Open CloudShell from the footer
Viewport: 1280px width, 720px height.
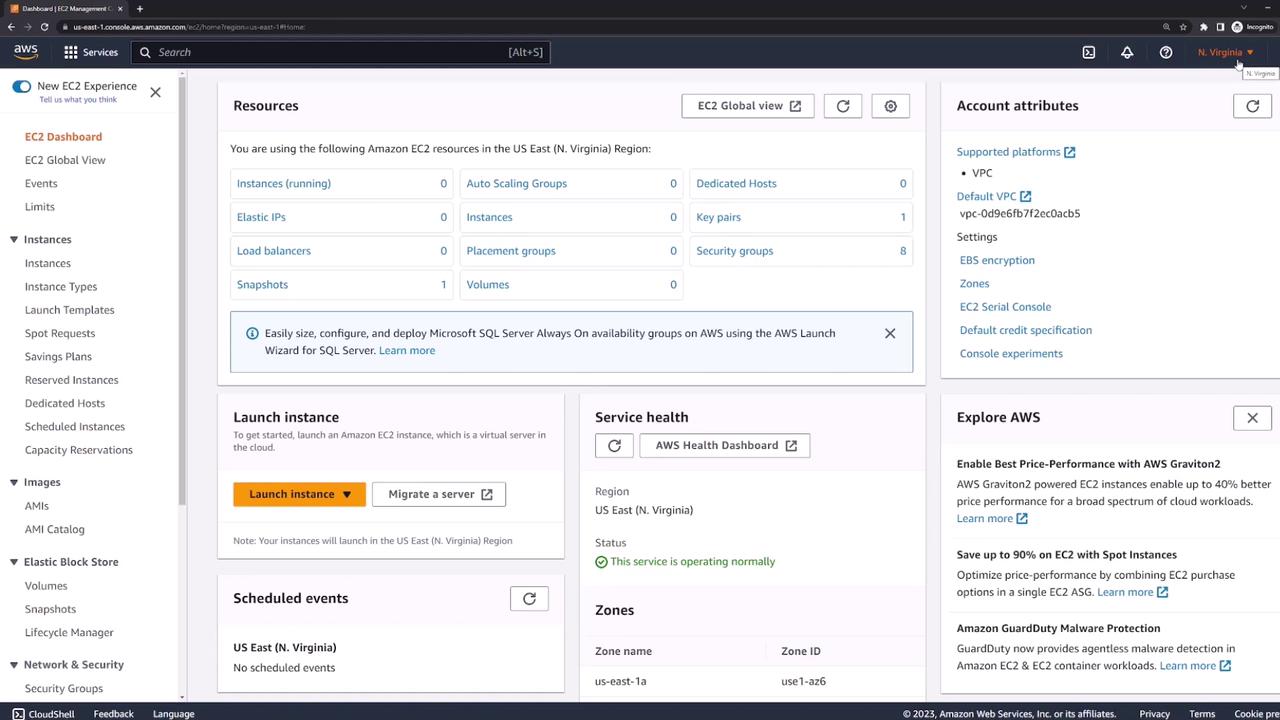point(43,714)
